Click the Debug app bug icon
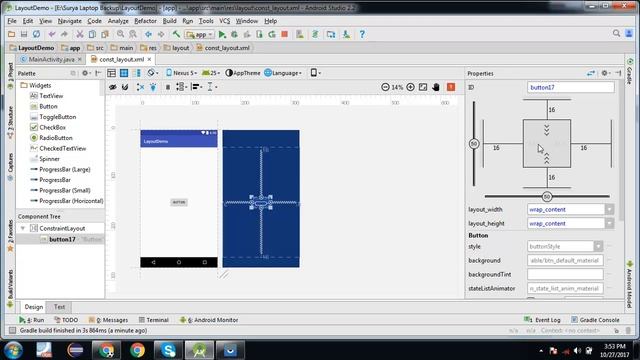Screen dimensions: 640x360 pyautogui.click(x=234, y=34)
